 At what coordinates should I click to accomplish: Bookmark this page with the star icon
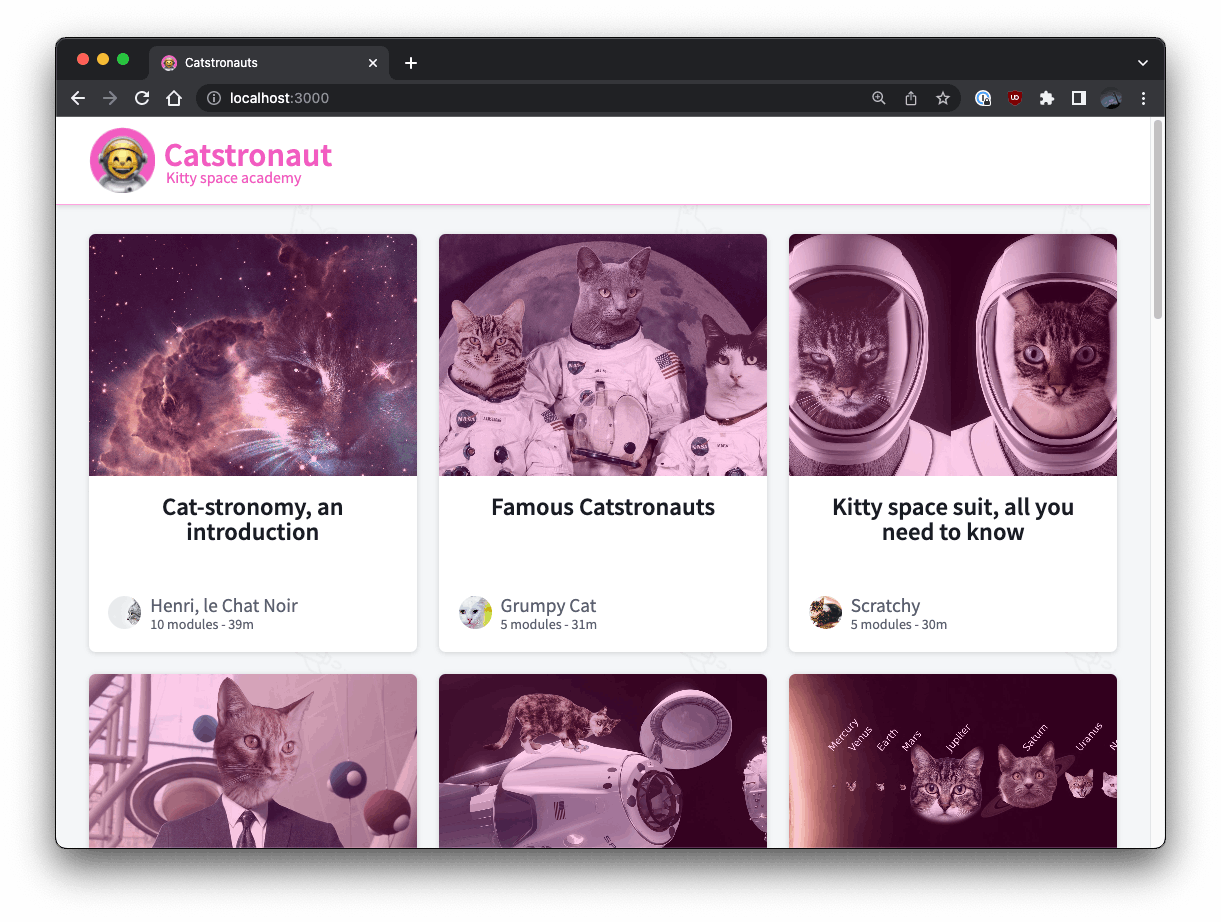pos(943,98)
